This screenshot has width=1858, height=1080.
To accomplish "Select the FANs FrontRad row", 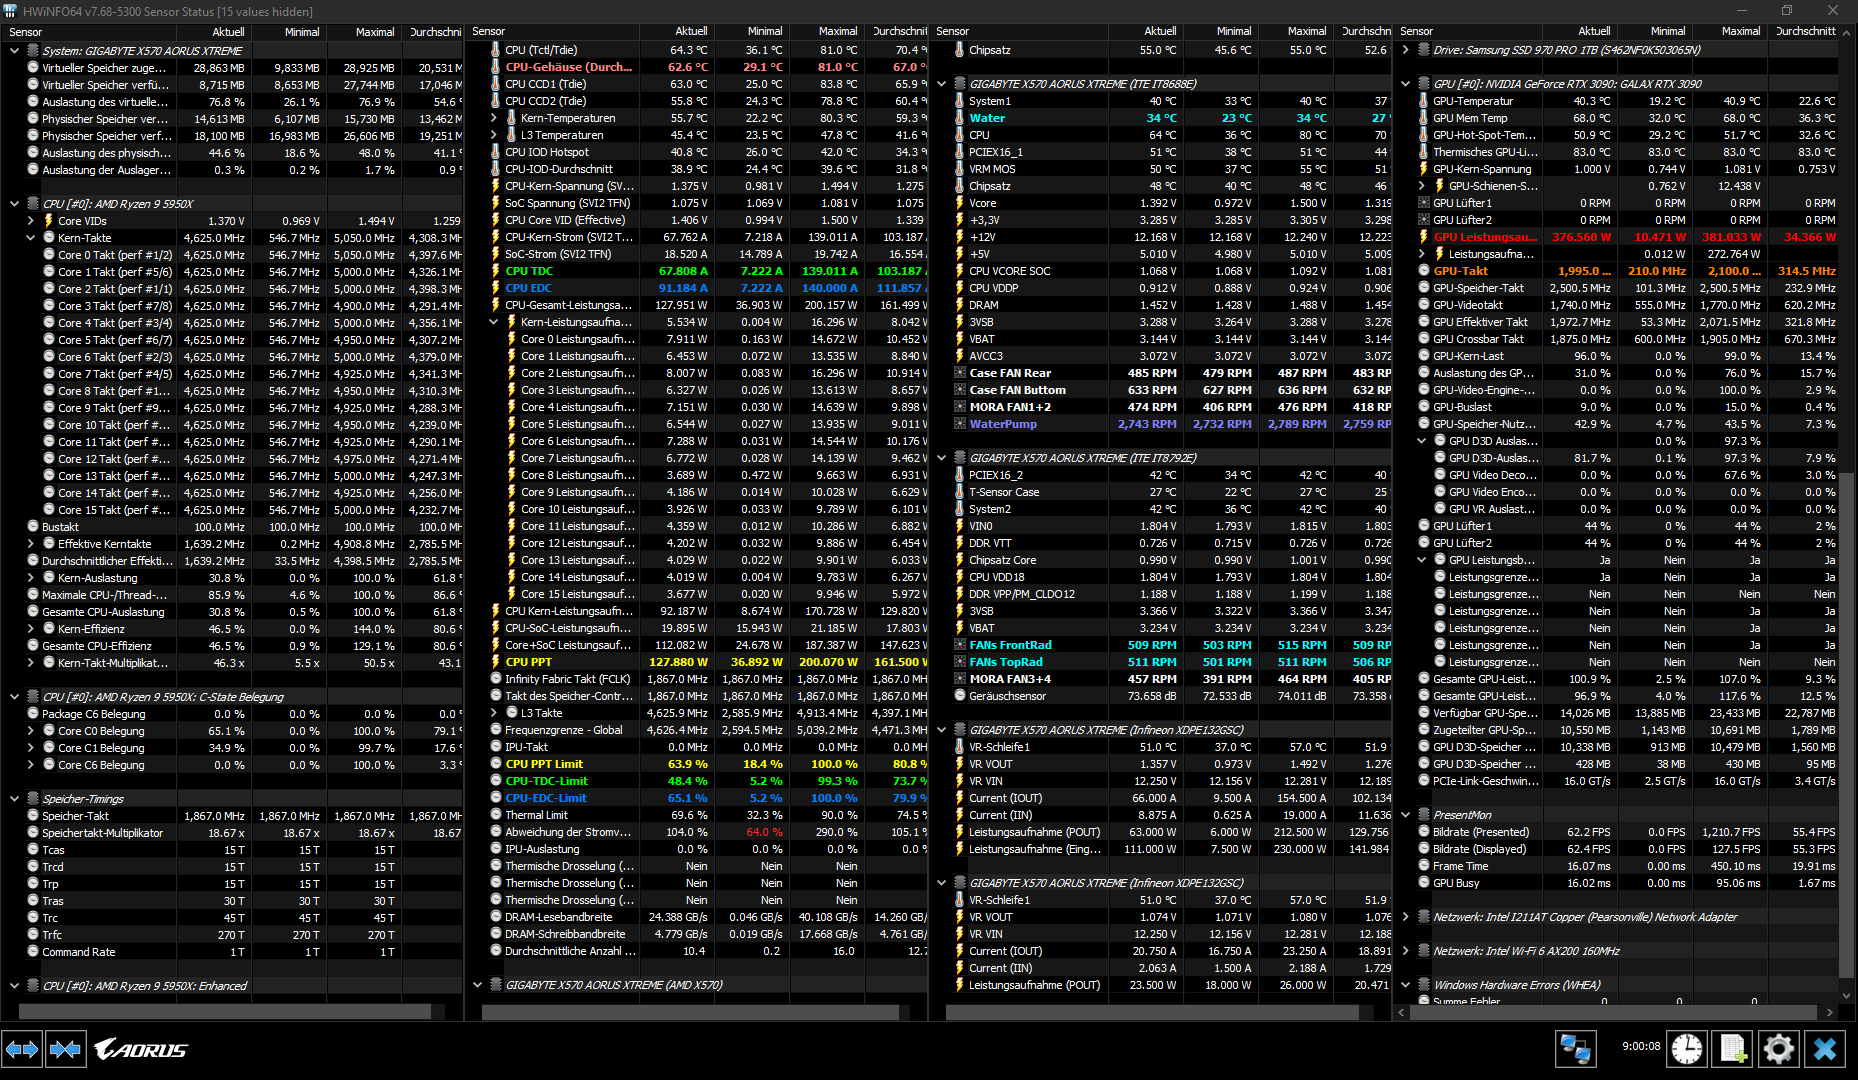I will point(1160,645).
